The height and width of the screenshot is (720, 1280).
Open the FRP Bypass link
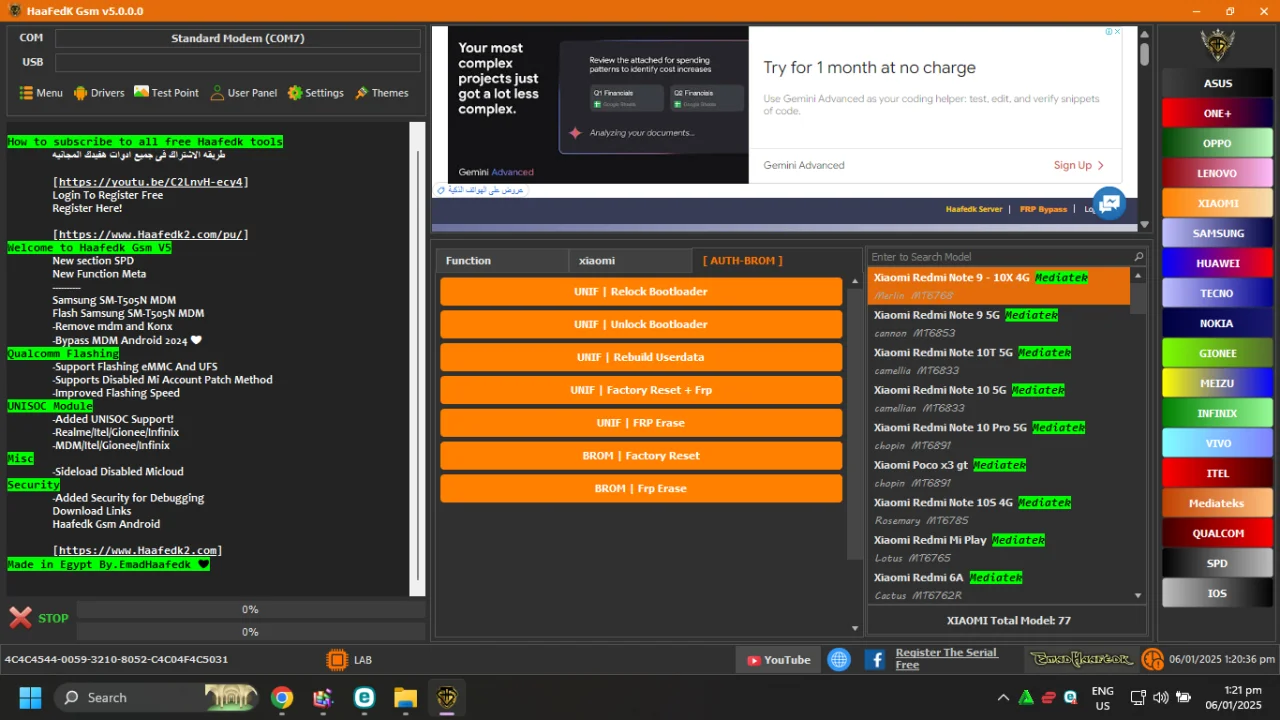coord(1043,209)
